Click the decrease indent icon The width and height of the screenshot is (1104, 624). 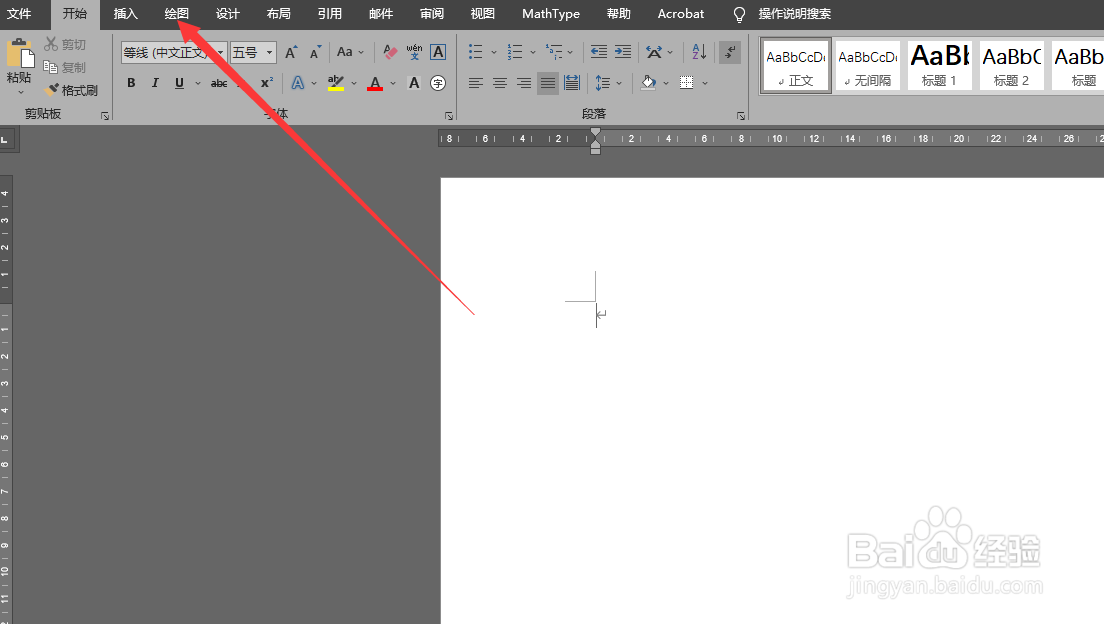click(x=598, y=52)
